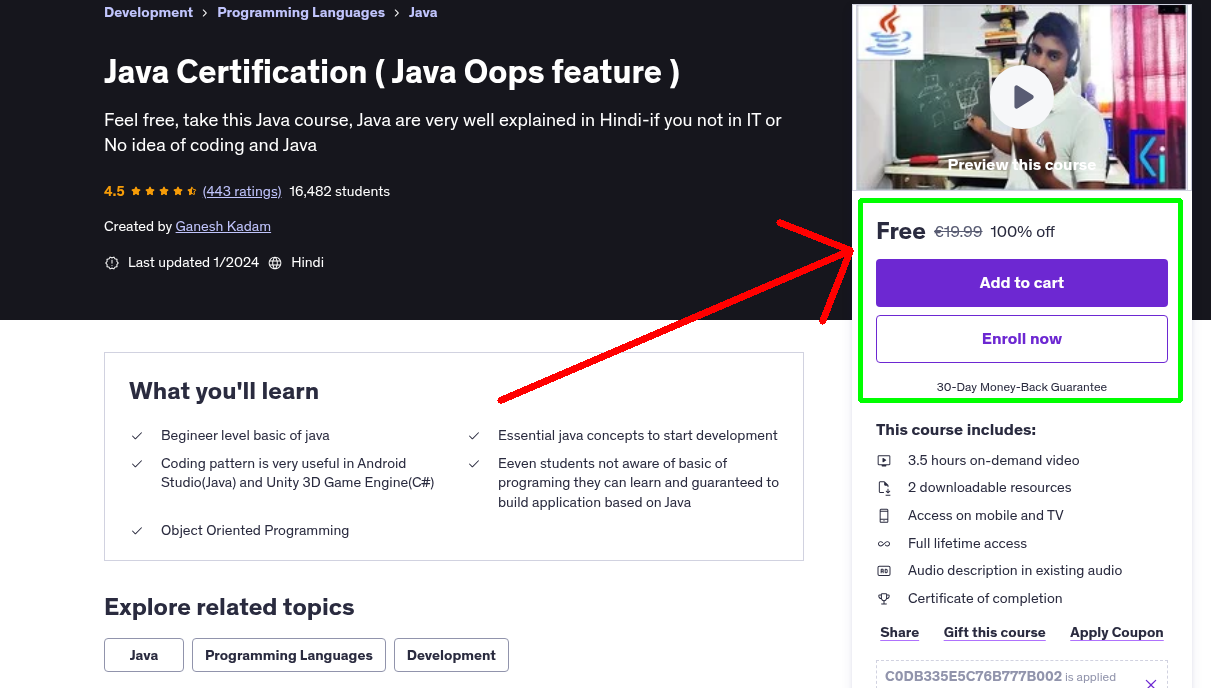Click Gift this course
Image resolution: width=1211 pixels, height=688 pixels.
click(x=994, y=632)
